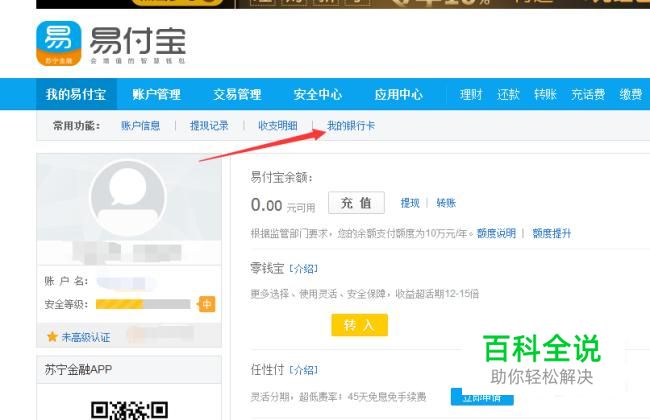Screen dimensions: 650x420
Task: Open 未高级认证 link
Action: [86, 337]
